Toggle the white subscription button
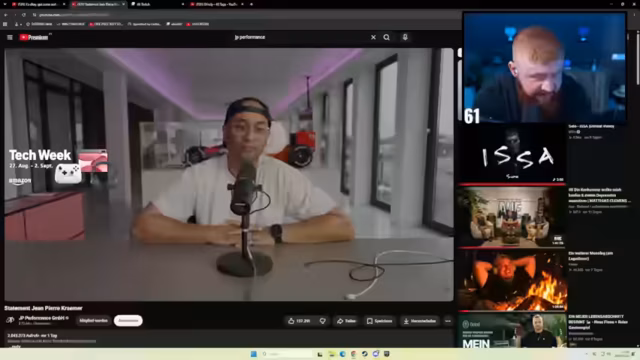 pyautogui.click(x=128, y=320)
